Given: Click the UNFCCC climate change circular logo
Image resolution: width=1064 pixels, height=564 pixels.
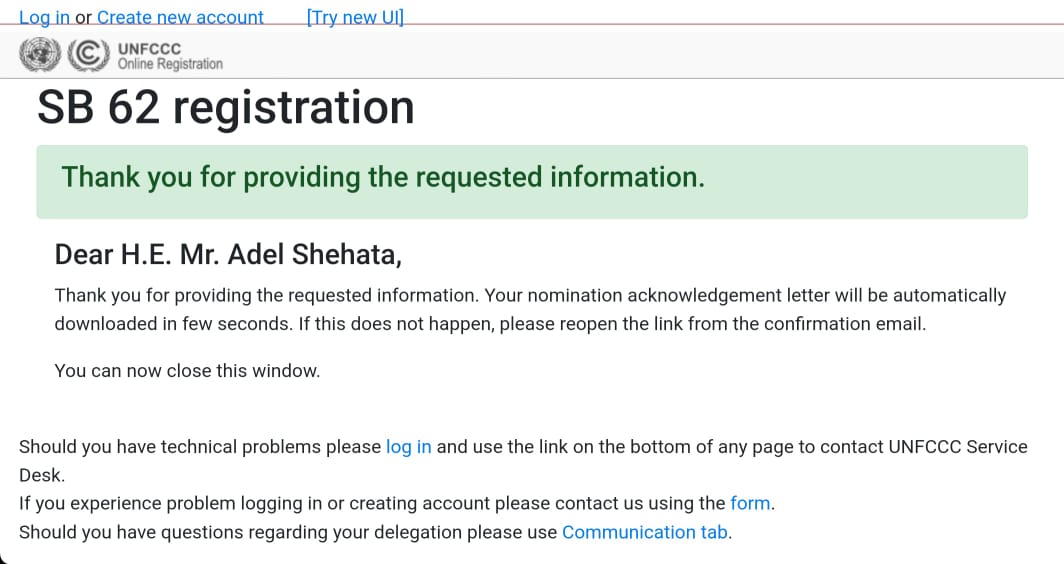Looking at the screenshot, I should 88,54.
